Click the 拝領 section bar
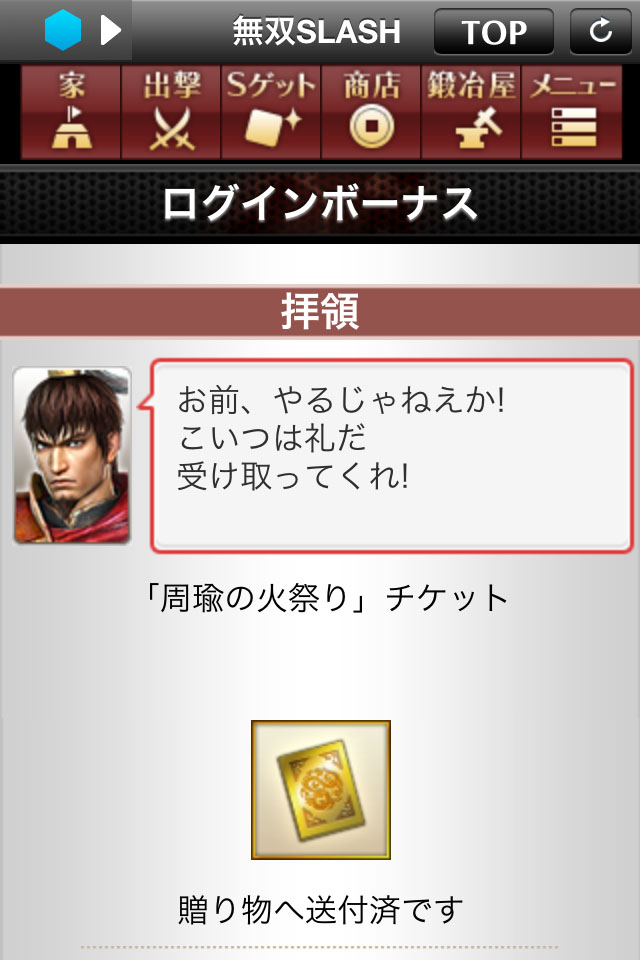Viewport: 640px width, 960px height. (320, 311)
